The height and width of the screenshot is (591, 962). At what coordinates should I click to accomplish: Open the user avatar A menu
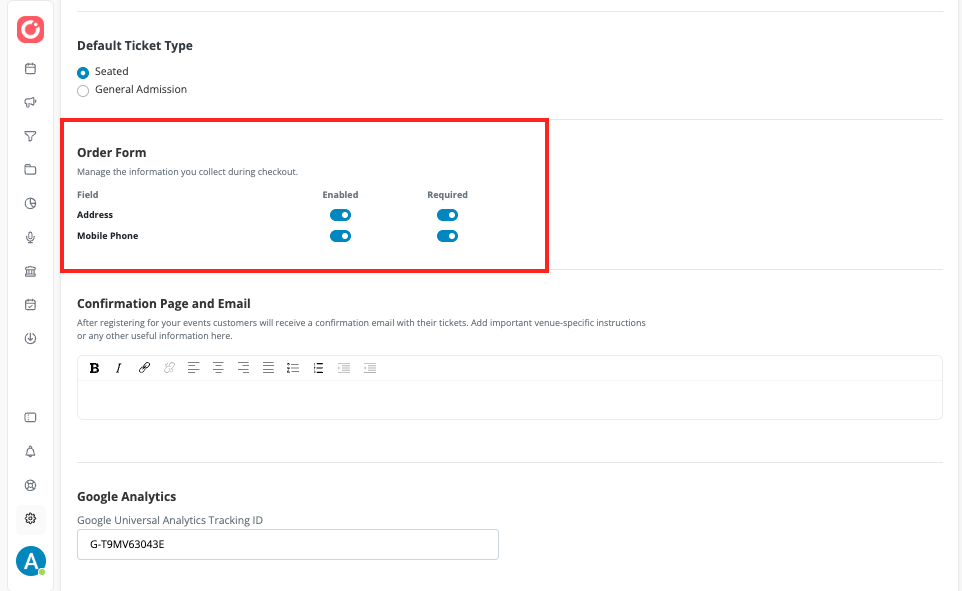[x=31, y=561]
